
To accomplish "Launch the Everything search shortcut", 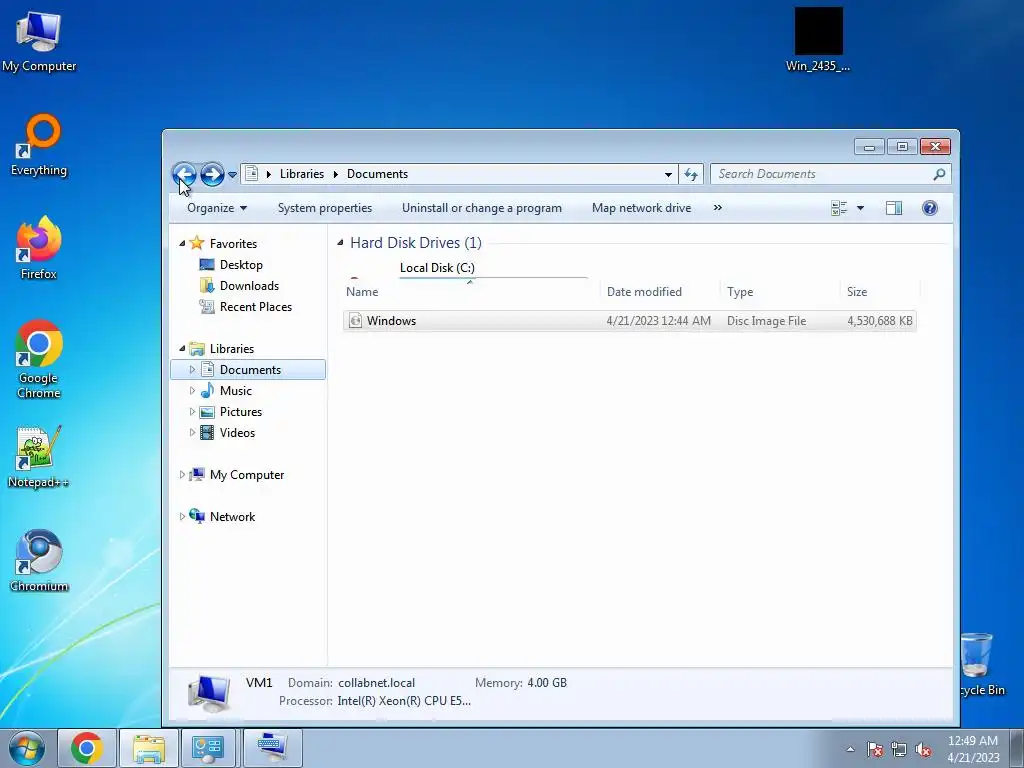I will (39, 145).
